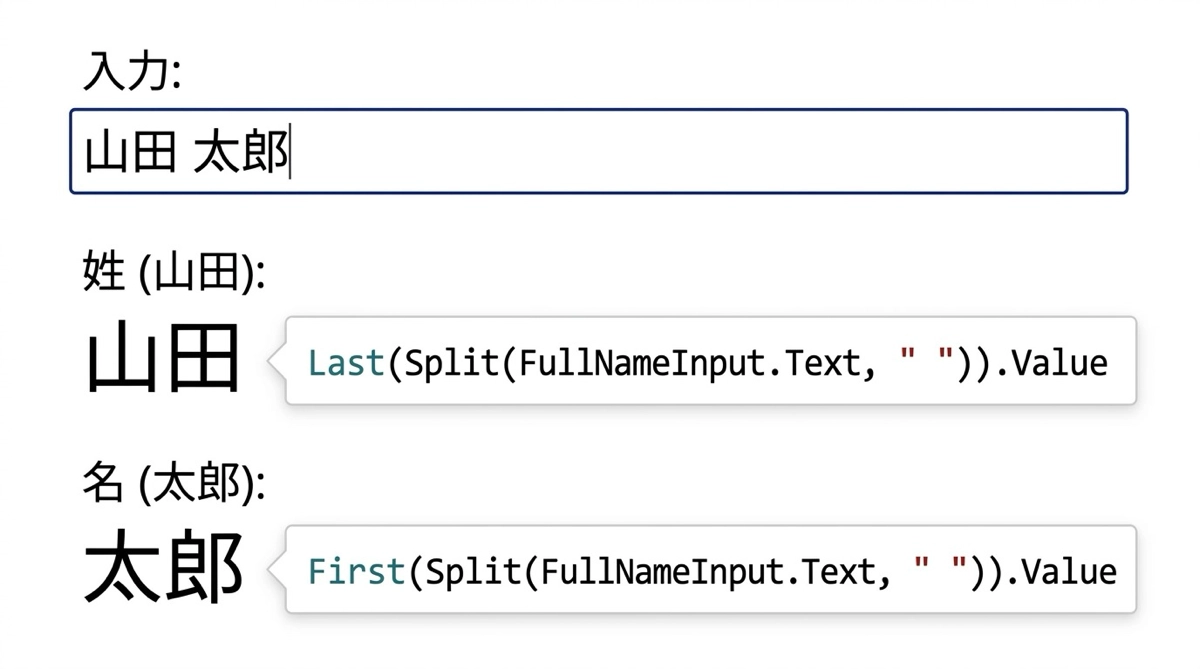Click the pointer arrow of the Last formula callout

pyautogui.click(x=276, y=361)
